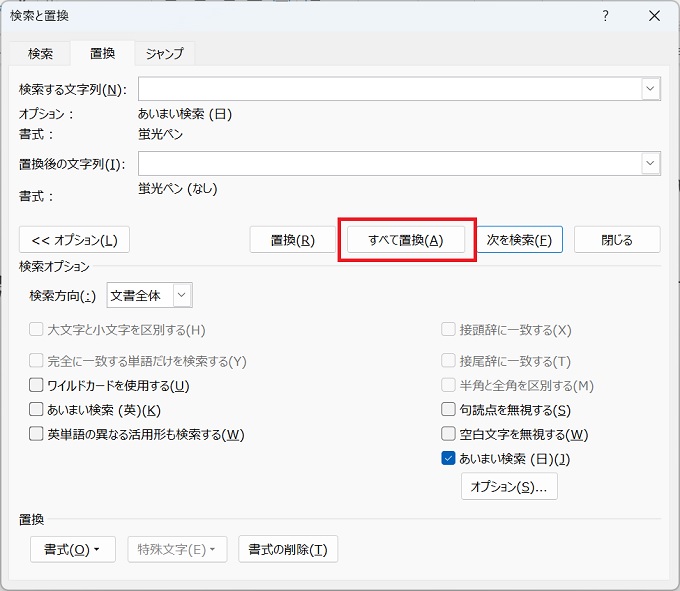Click the 書式の削除(T) button

pos(288,549)
